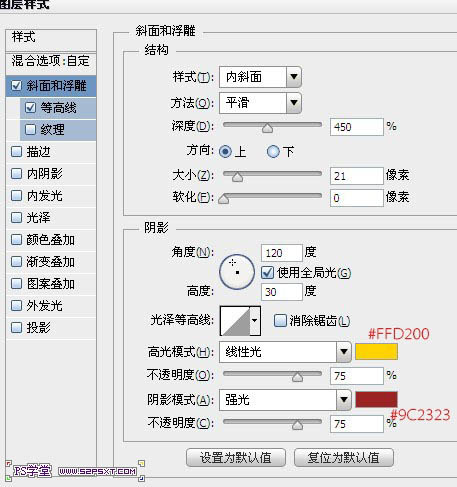Open the 投影 settings by its label

point(39,328)
